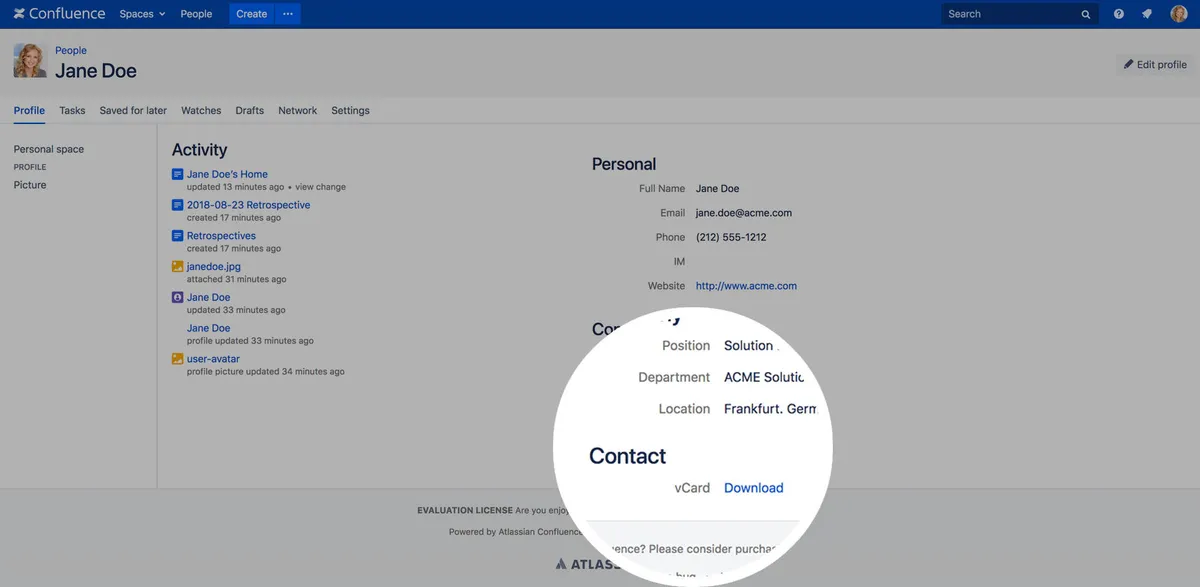
Task: Click the jane.doe@acme.com email text
Action: (x=744, y=213)
